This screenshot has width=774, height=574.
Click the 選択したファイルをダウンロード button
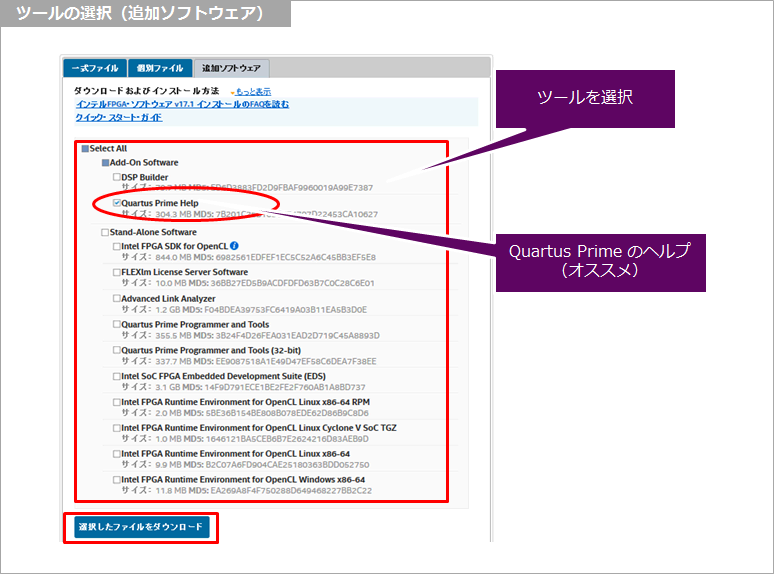[x=142, y=527]
